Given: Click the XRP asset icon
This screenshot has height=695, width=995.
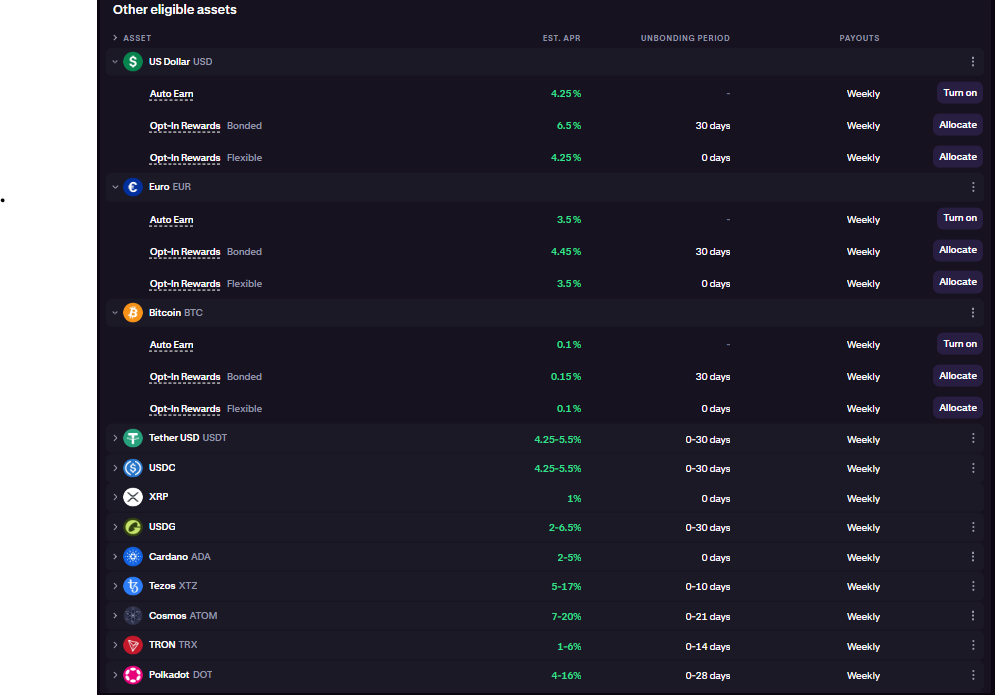Looking at the screenshot, I should (133, 497).
